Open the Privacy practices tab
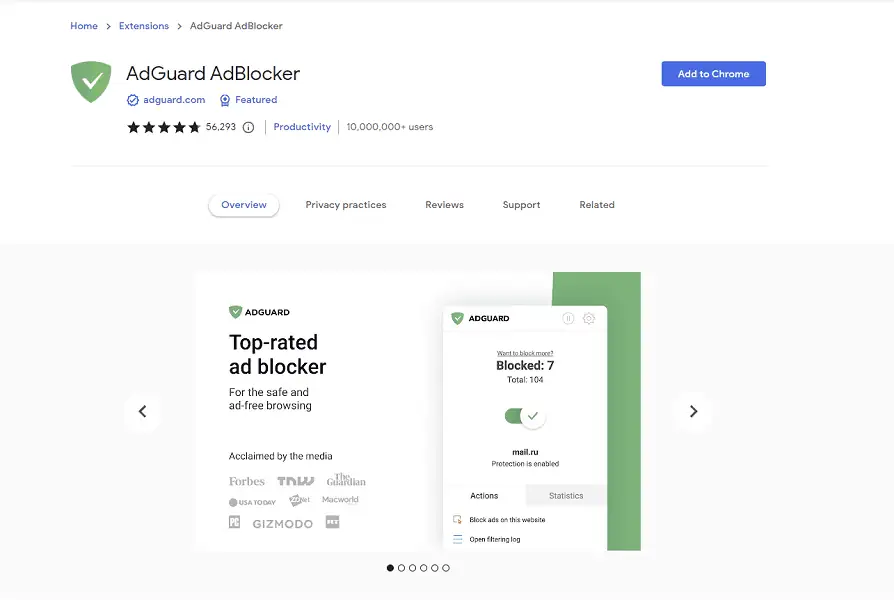Image resolution: width=894 pixels, height=600 pixels. coord(345,205)
